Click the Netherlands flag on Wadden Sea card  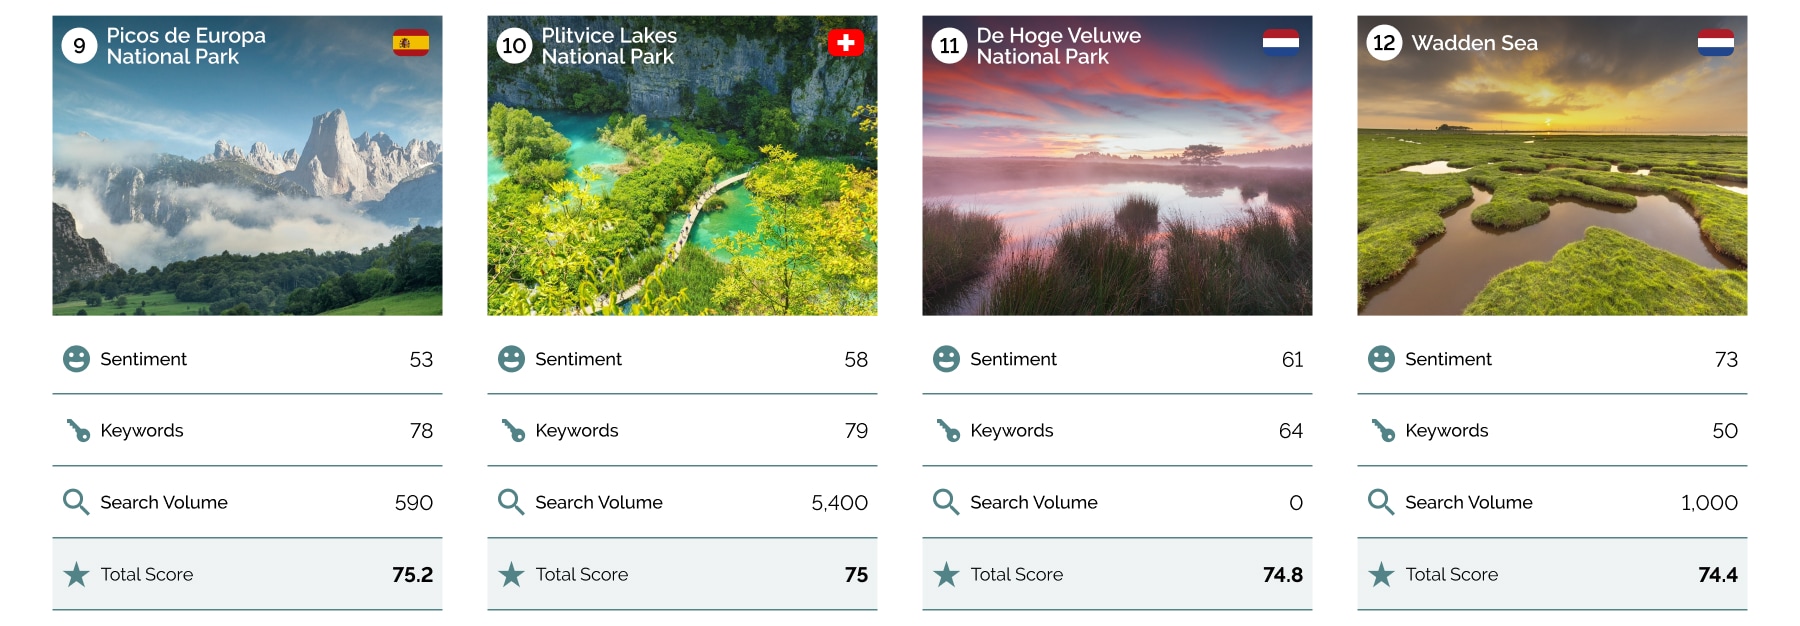coord(1715,43)
